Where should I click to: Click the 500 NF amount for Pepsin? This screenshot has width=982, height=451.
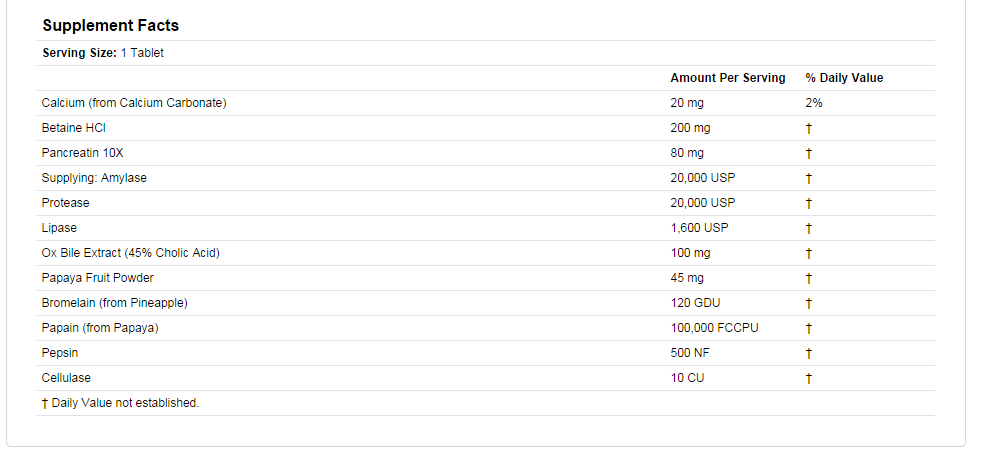(x=688, y=353)
